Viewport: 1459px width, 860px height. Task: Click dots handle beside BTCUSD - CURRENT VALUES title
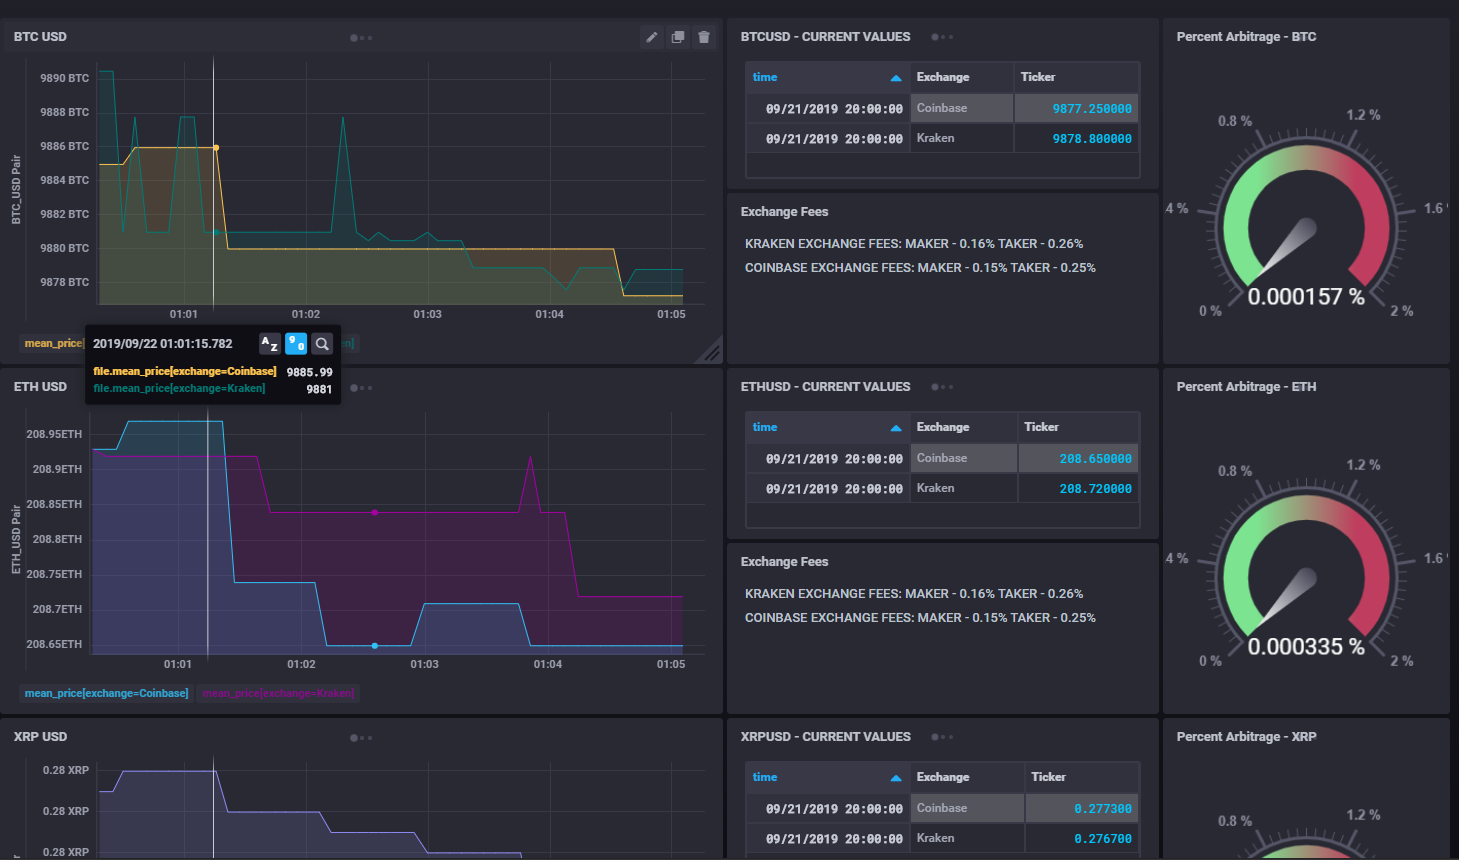point(942,37)
